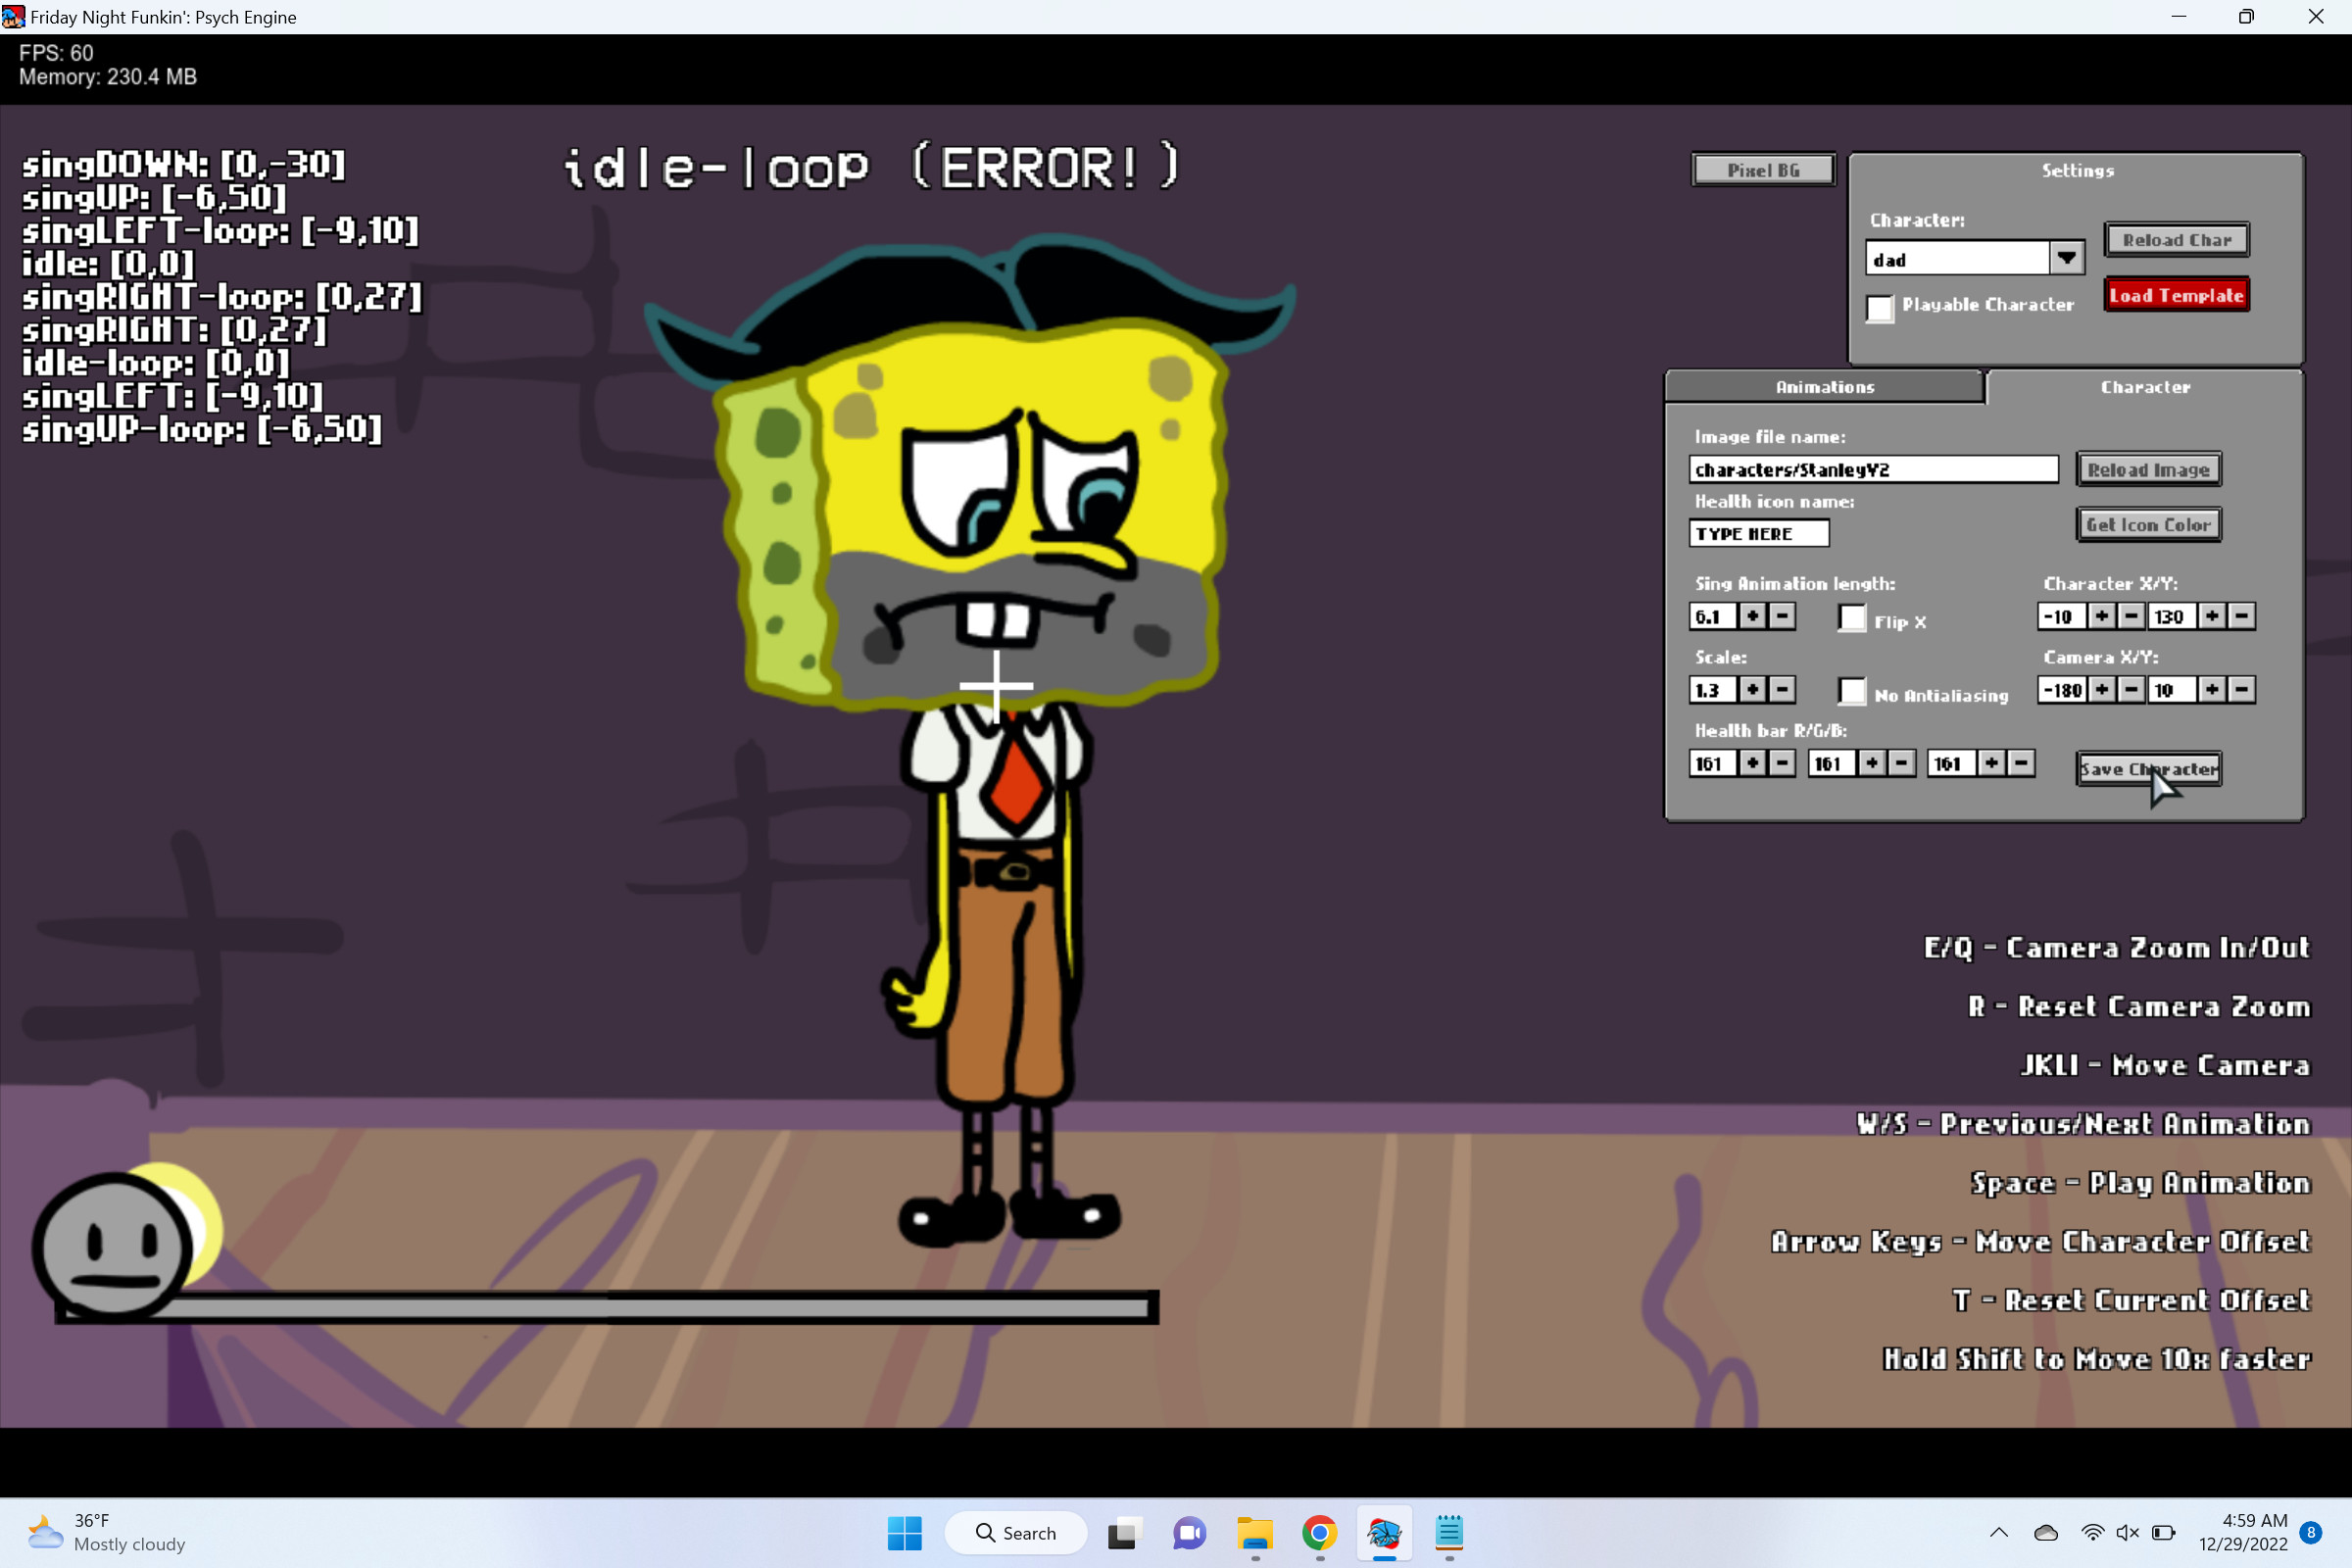The width and height of the screenshot is (2352, 1568).
Task: Open Google Chrome from the taskbar
Action: point(1319,1534)
